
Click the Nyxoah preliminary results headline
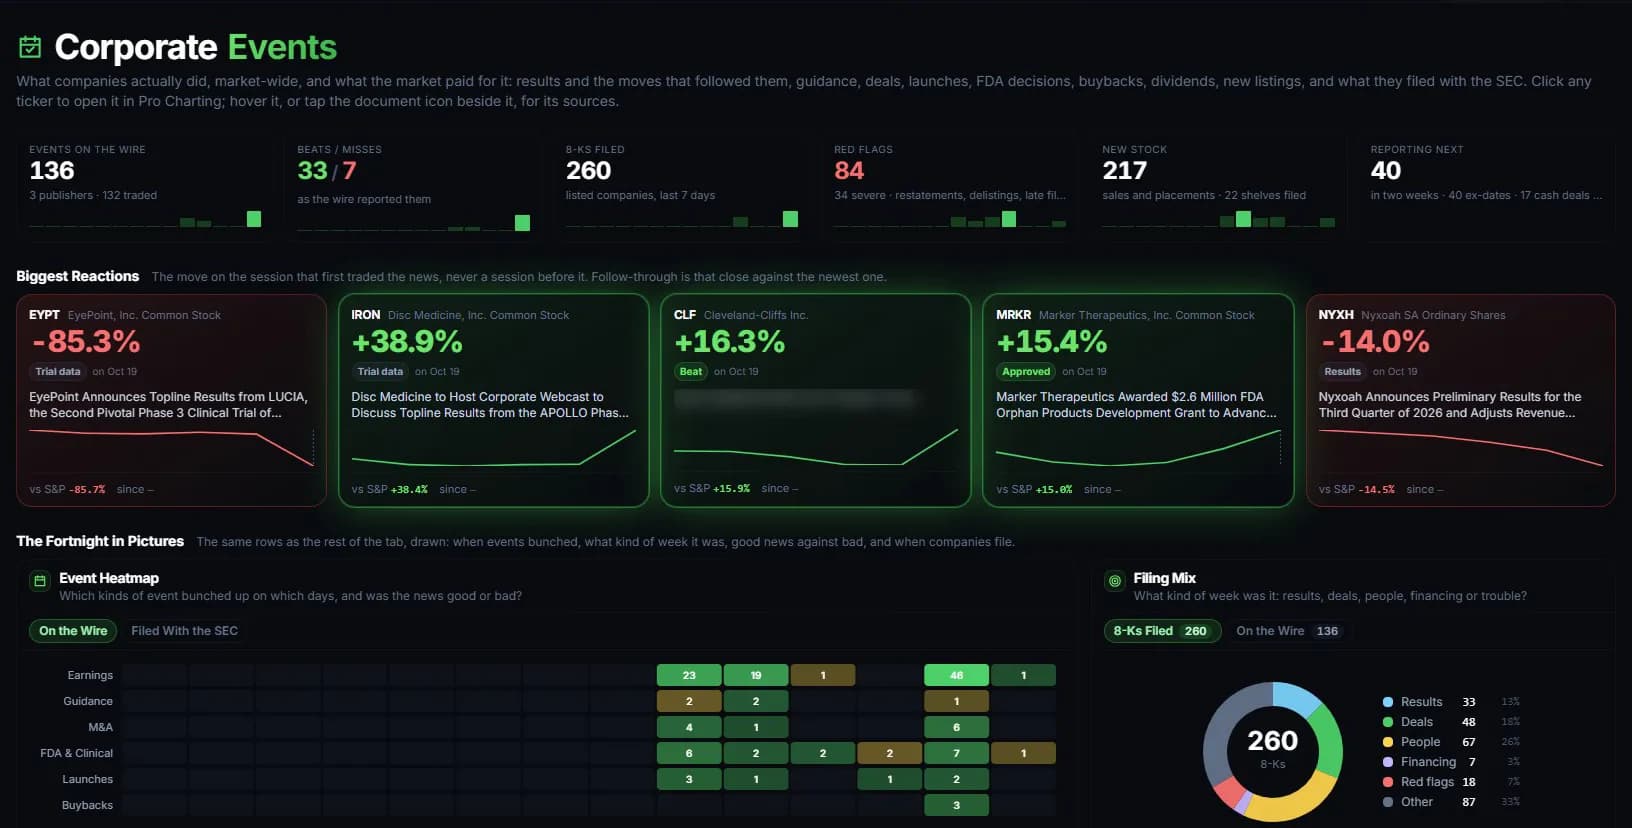point(1450,405)
